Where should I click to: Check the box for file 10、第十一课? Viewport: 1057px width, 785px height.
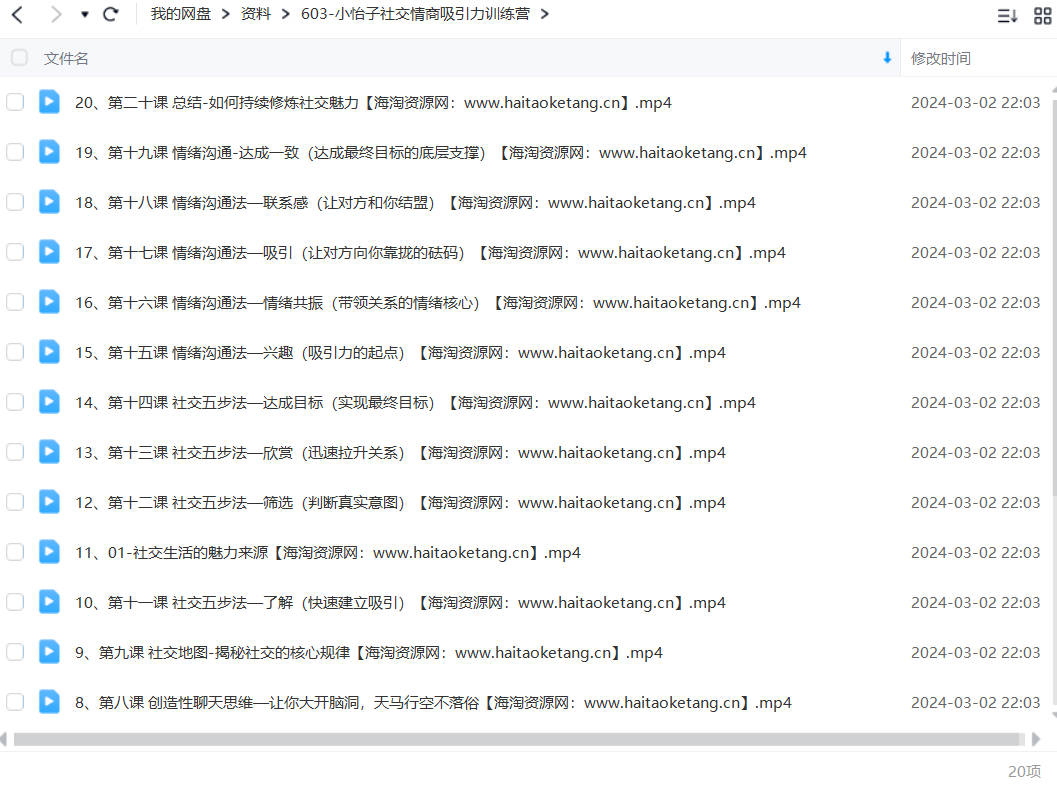[15, 602]
